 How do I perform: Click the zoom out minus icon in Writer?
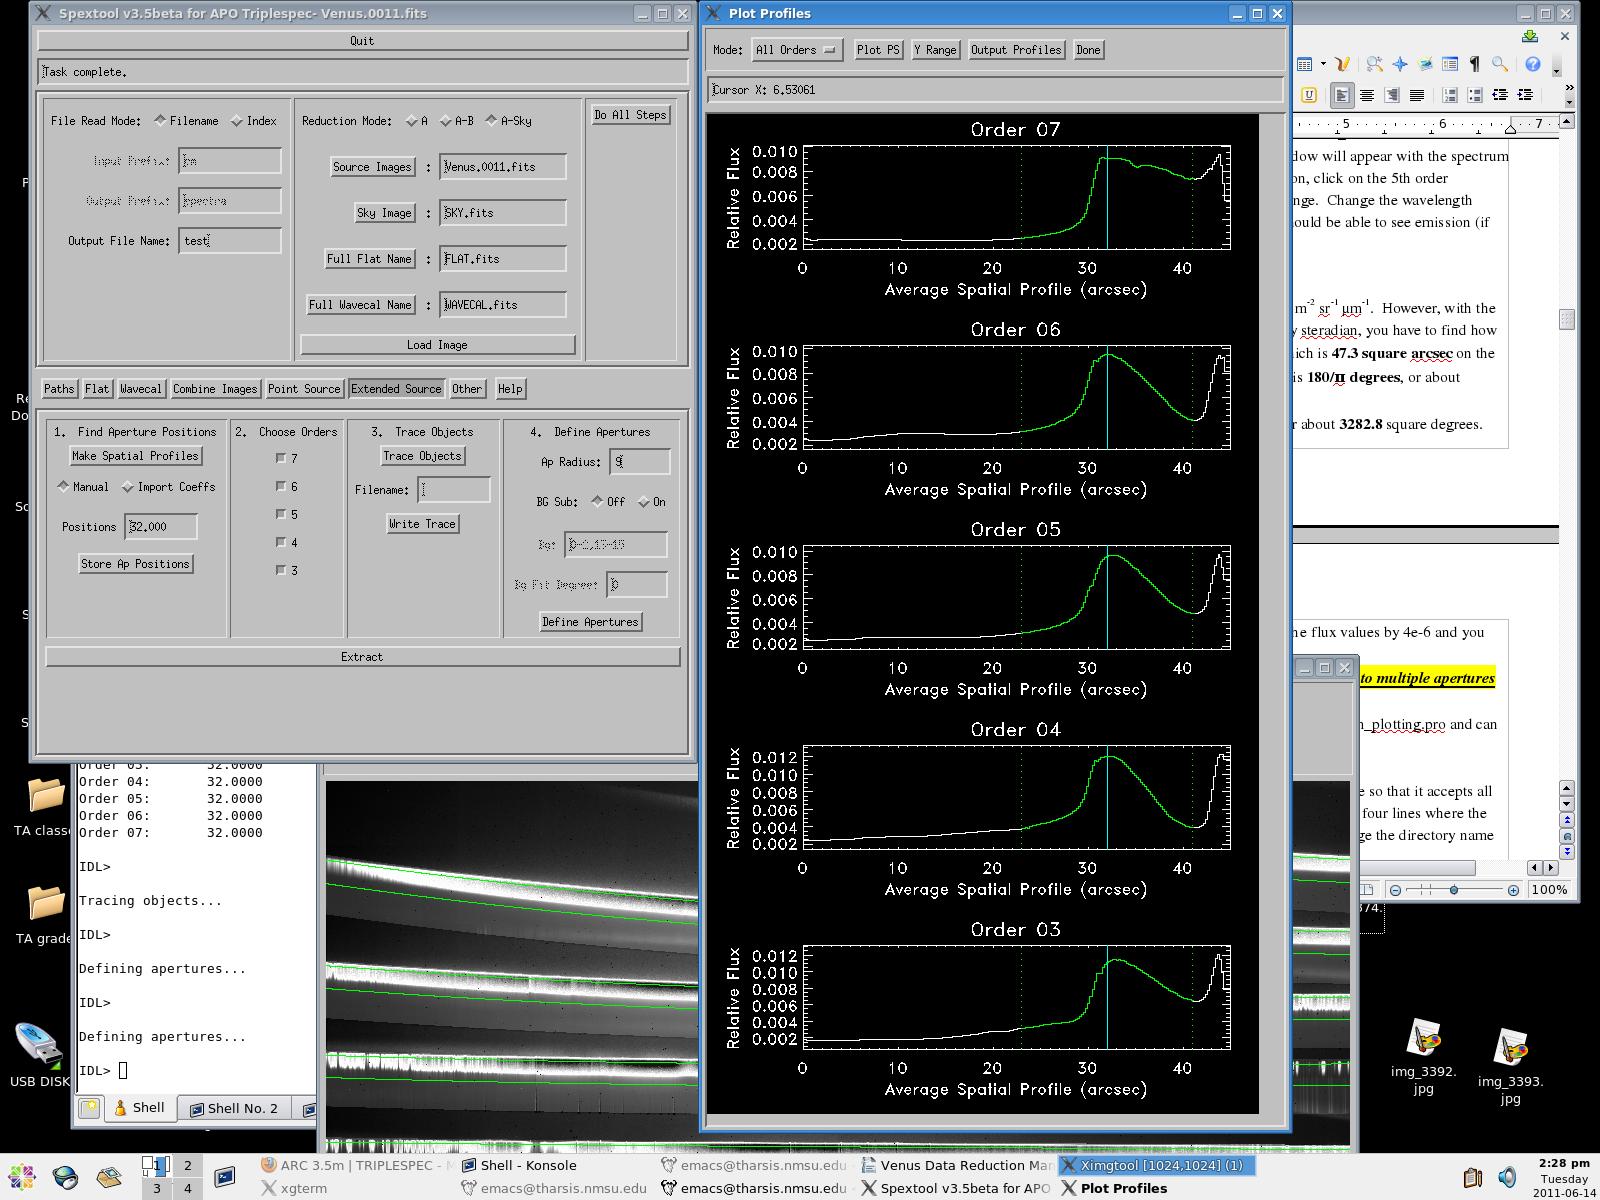pyautogui.click(x=1395, y=890)
